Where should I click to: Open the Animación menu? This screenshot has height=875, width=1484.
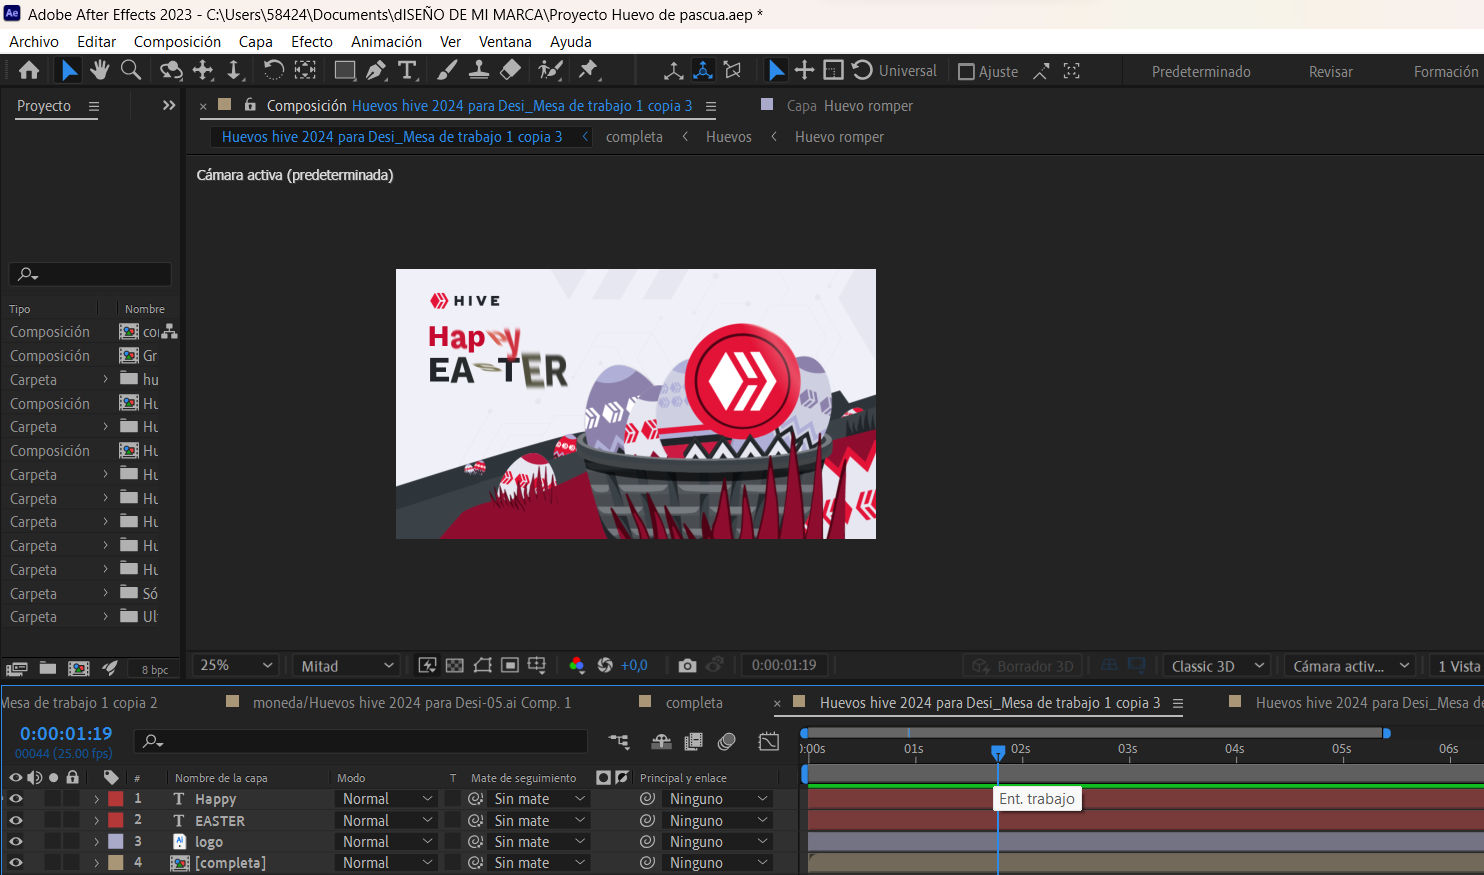(386, 42)
